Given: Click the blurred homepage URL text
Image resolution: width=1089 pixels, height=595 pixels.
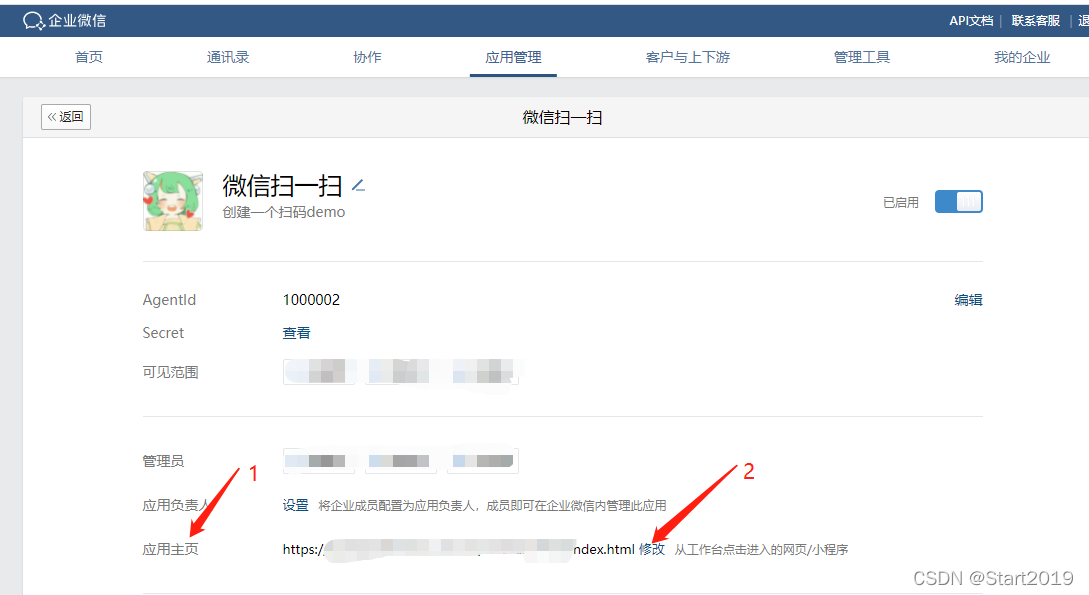Looking at the screenshot, I should pyautogui.click(x=458, y=549).
